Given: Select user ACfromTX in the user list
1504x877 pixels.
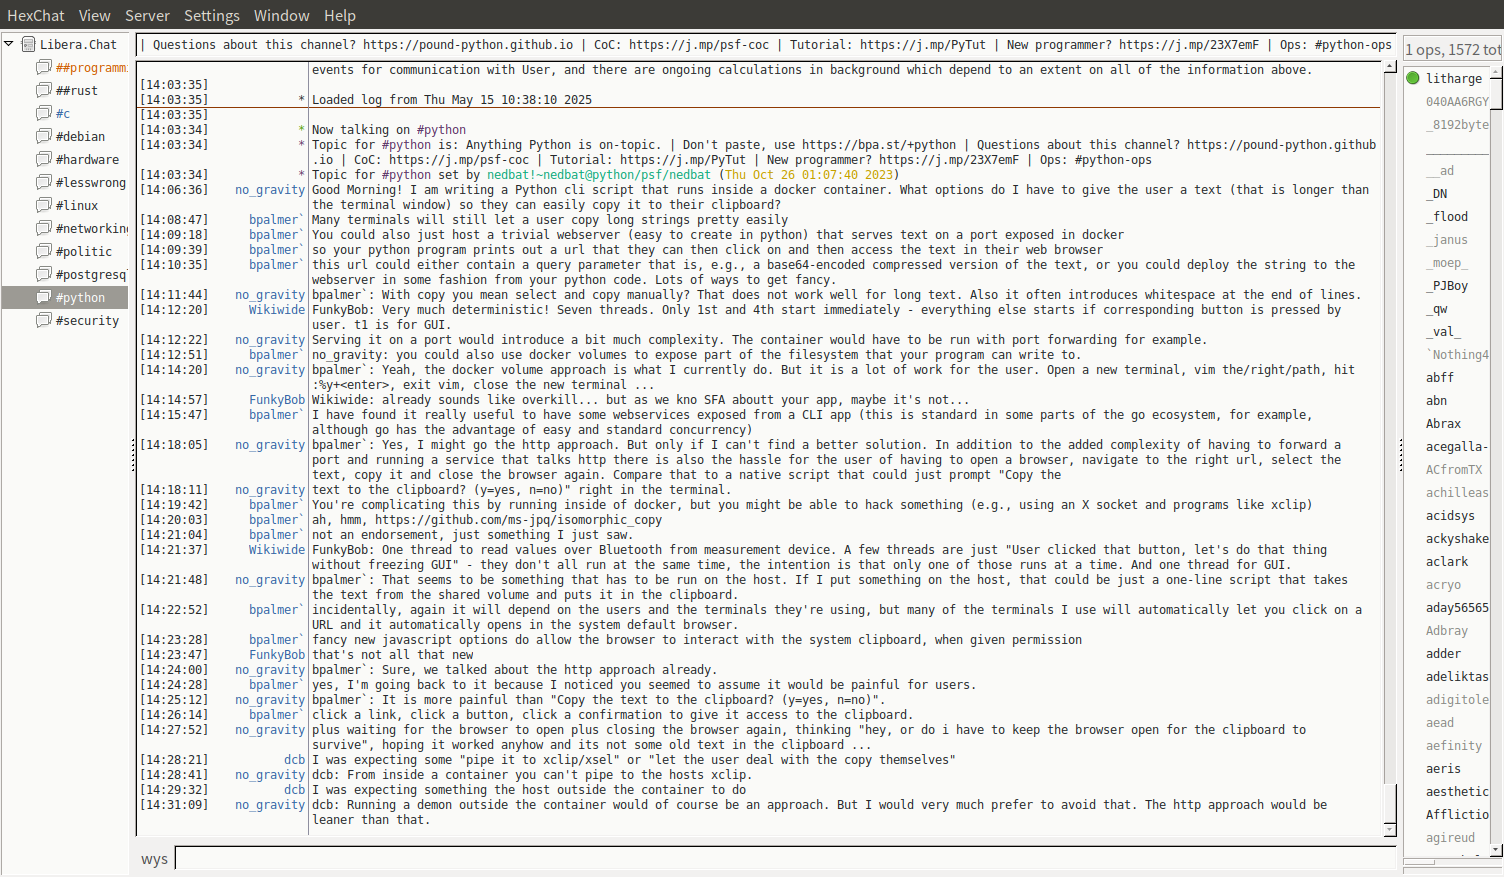Looking at the screenshot, I should (1454, 469).
